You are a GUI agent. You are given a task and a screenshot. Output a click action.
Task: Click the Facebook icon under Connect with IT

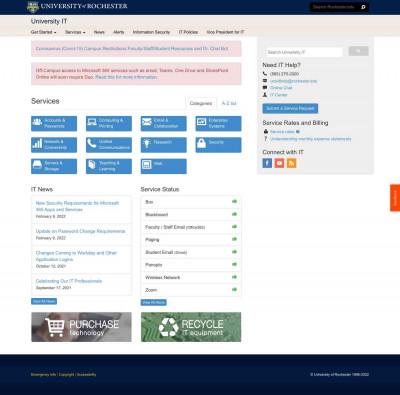(x=267, y=163)
